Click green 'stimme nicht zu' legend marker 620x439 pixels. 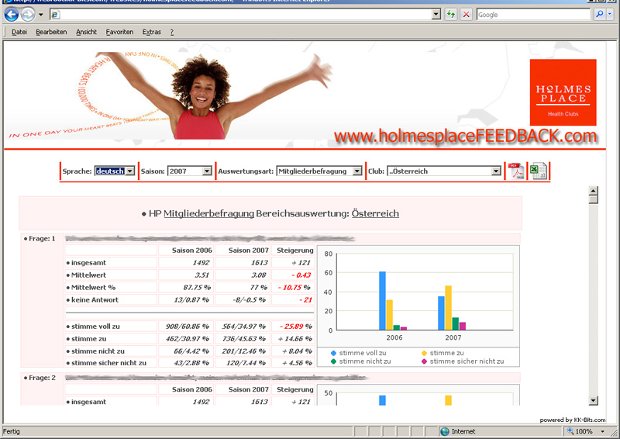pos(333,361)
